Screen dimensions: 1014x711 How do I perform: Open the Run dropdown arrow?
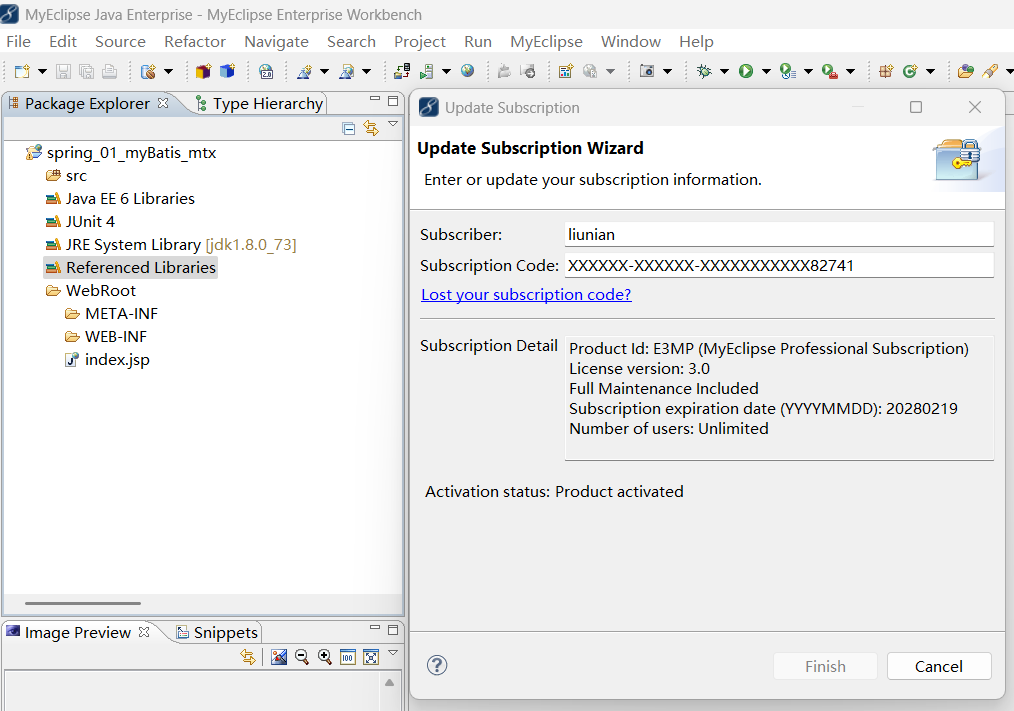tap(766, 71)
